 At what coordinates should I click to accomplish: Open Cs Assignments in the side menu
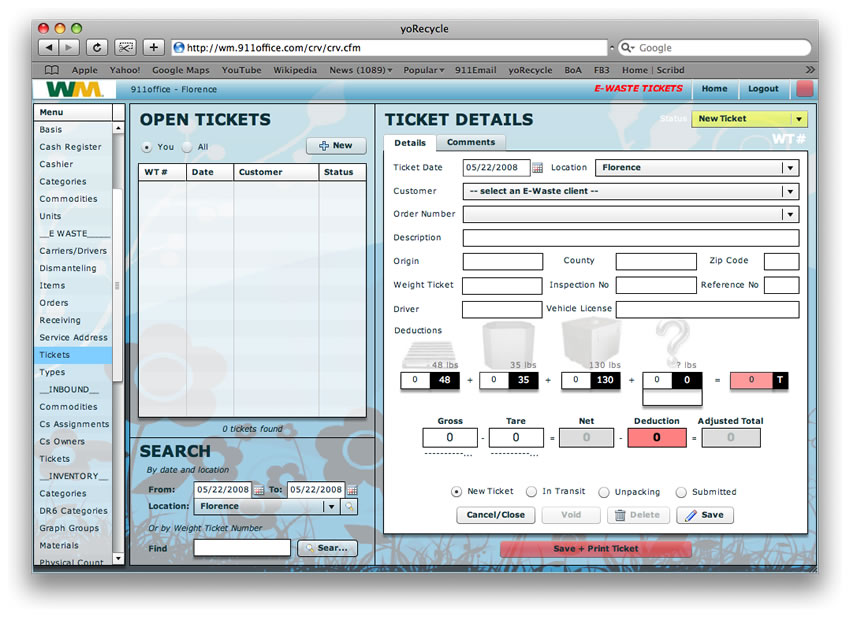74,425
